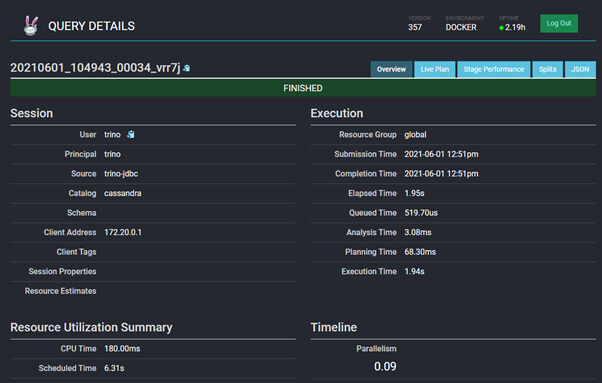Open the Overview tab

(391, 69)
